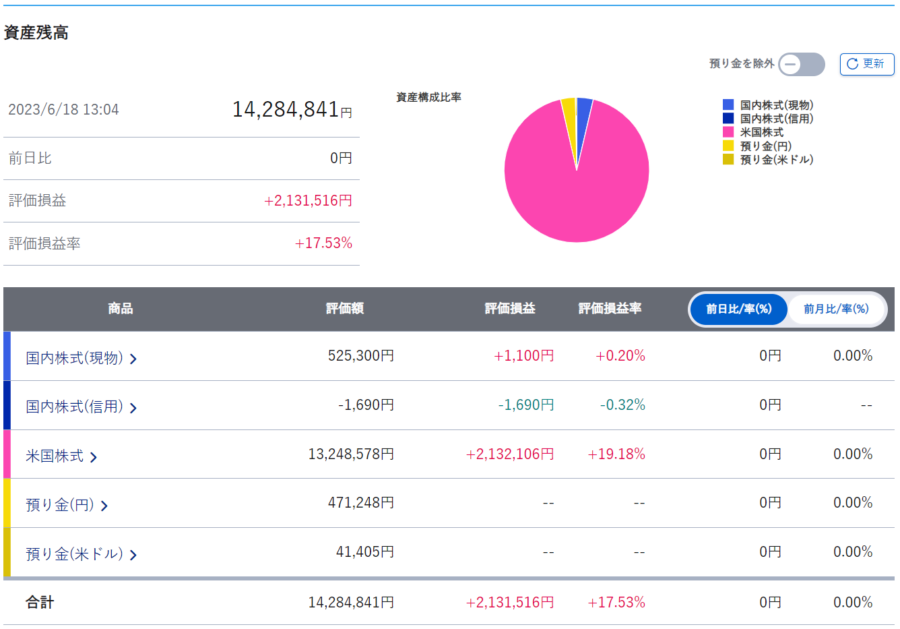Click the yellow 預り金(円) legend square

pos(729,146)
